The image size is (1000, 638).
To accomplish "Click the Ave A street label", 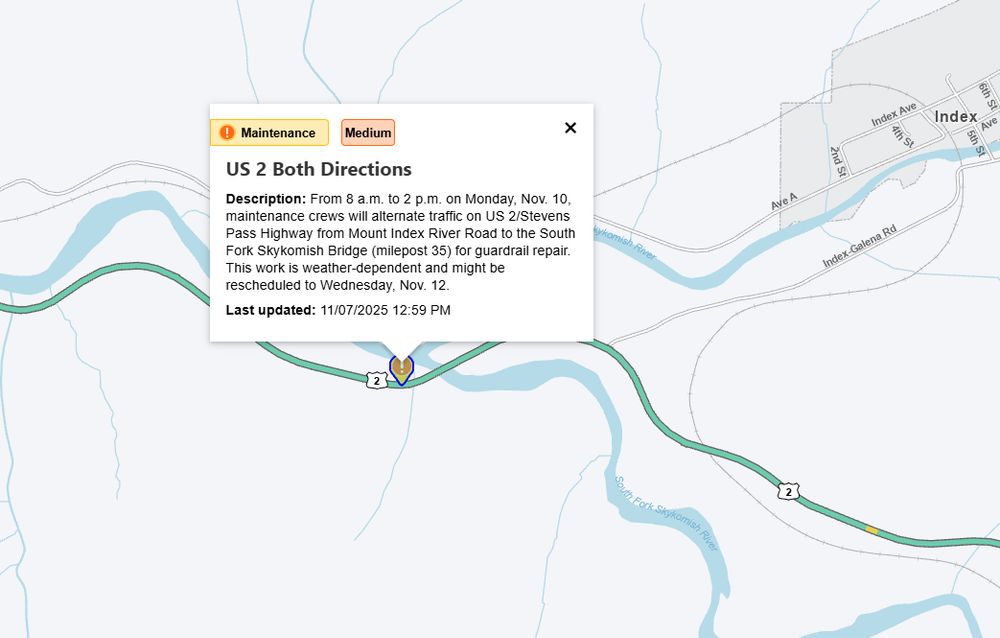I will coord(783,201).
